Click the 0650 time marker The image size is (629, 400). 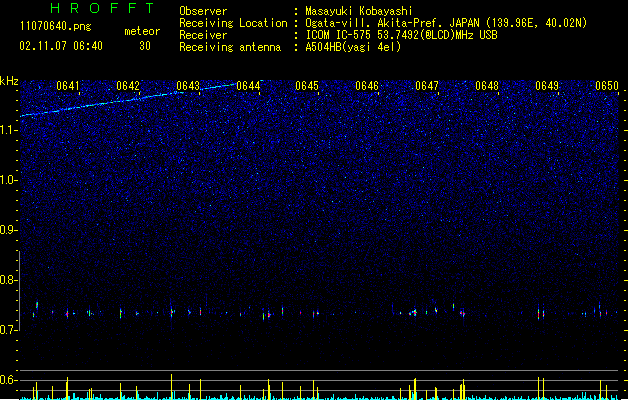click(607, 86)
